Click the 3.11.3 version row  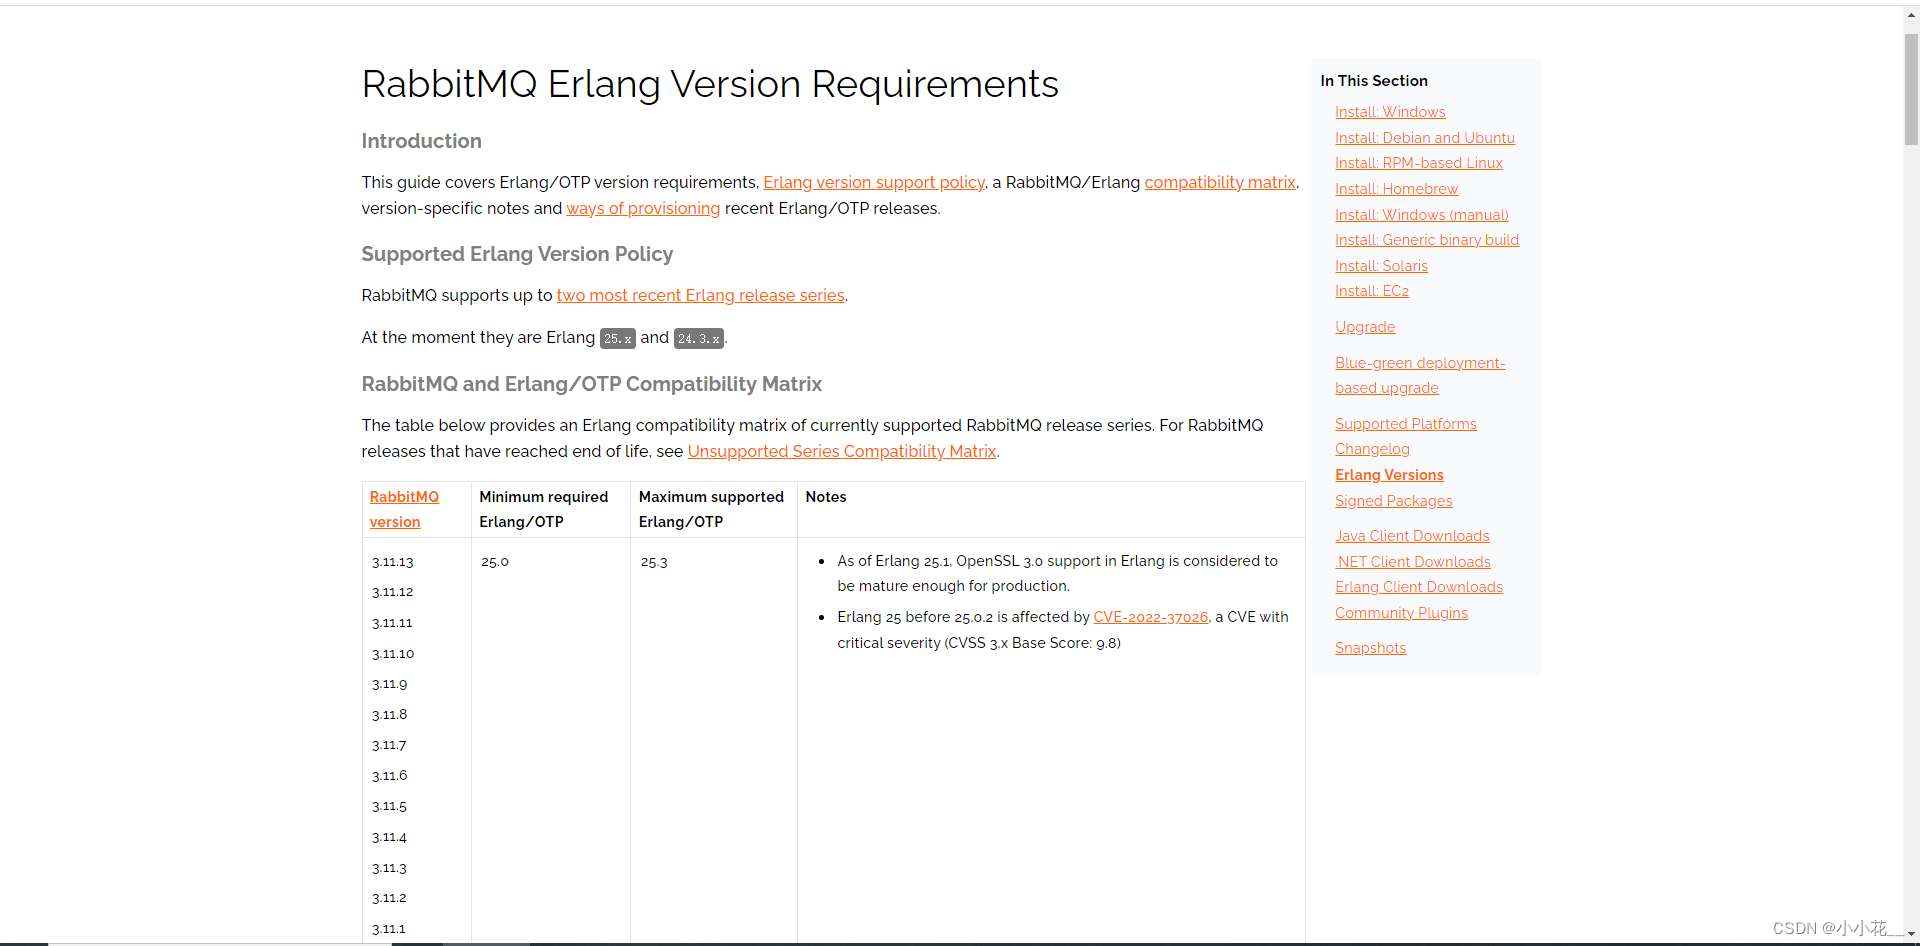389,868
